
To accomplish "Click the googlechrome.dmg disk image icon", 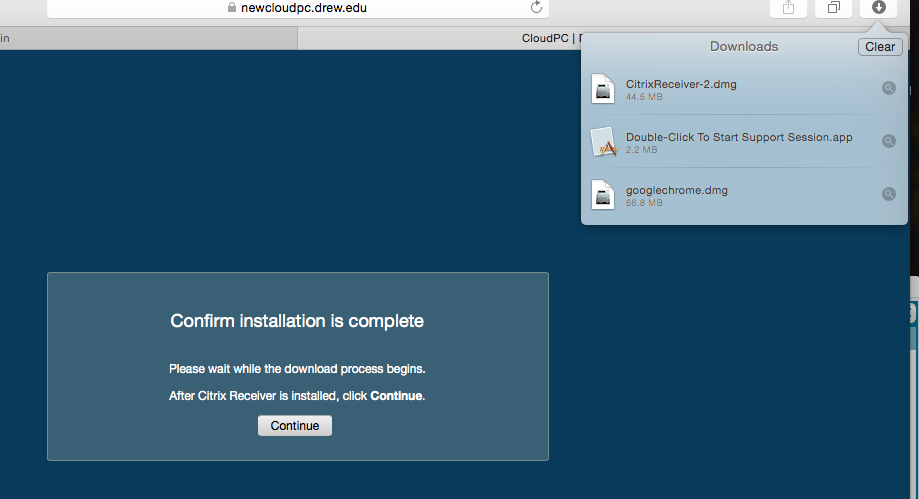I will click(x=603, y=195).
